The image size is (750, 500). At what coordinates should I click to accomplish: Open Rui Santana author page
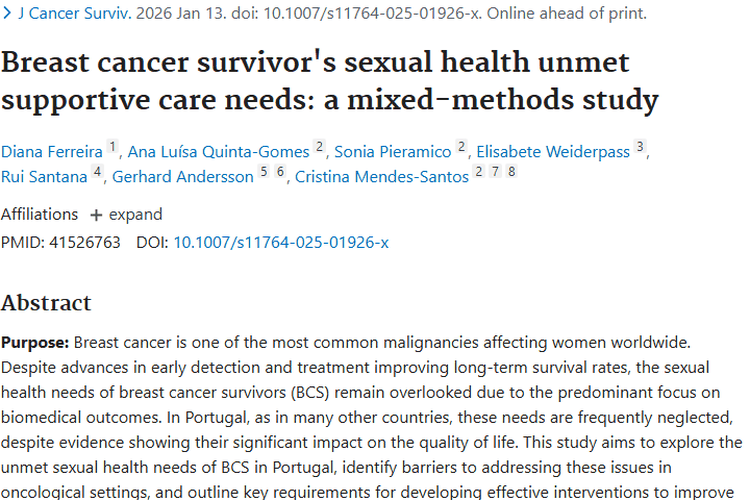click(45, 177)
